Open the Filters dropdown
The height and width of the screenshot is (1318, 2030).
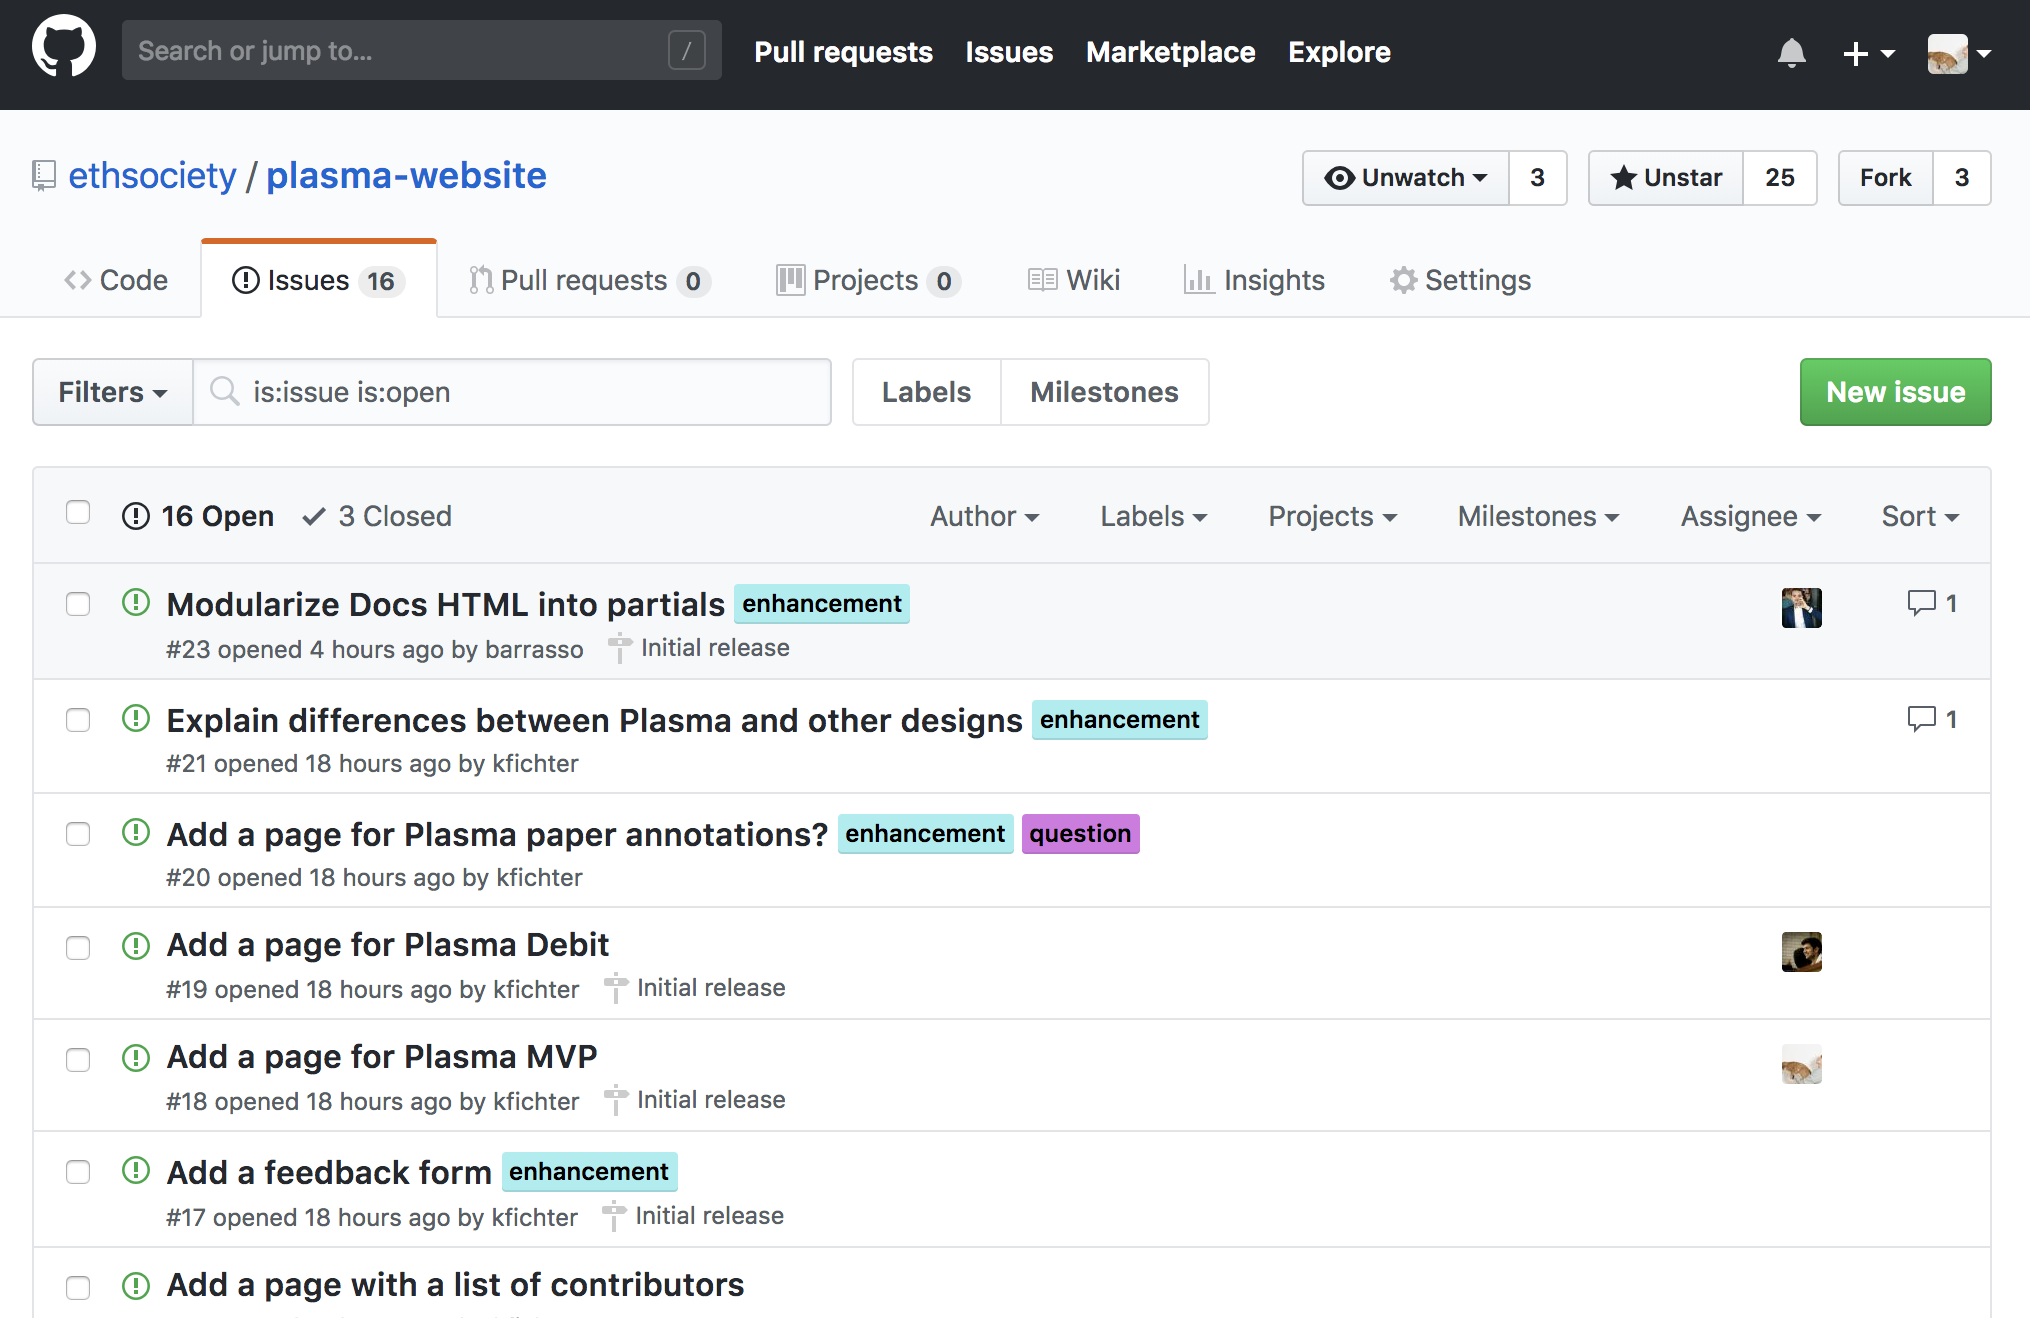pyautogui.click(x=113, y=392)
